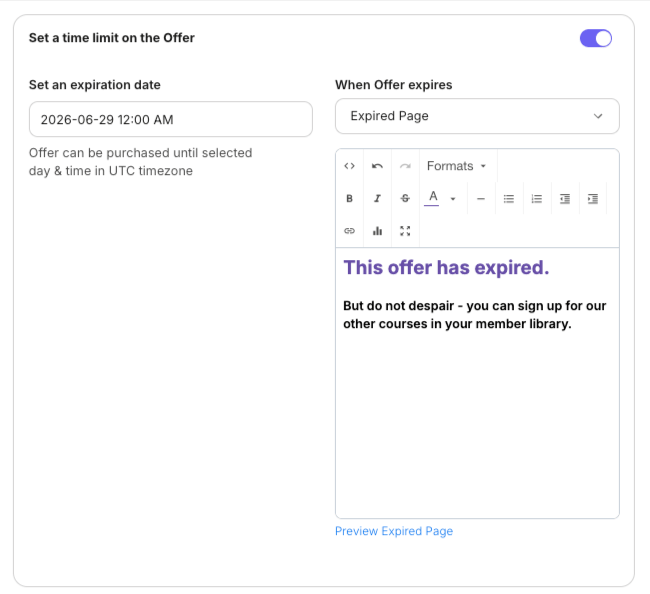Click the 'This offer has expired.' heading
This screenshot has width=650, height=594.
[446, 267]
